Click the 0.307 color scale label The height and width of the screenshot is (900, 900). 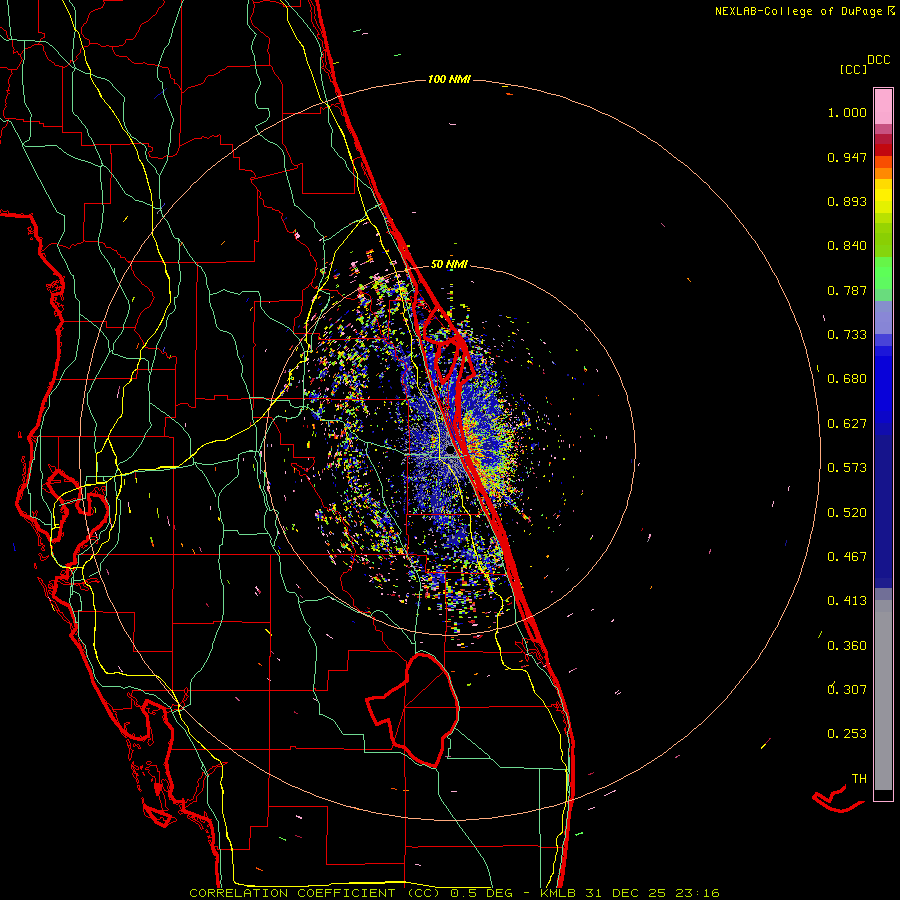click(x=847, y=689)
